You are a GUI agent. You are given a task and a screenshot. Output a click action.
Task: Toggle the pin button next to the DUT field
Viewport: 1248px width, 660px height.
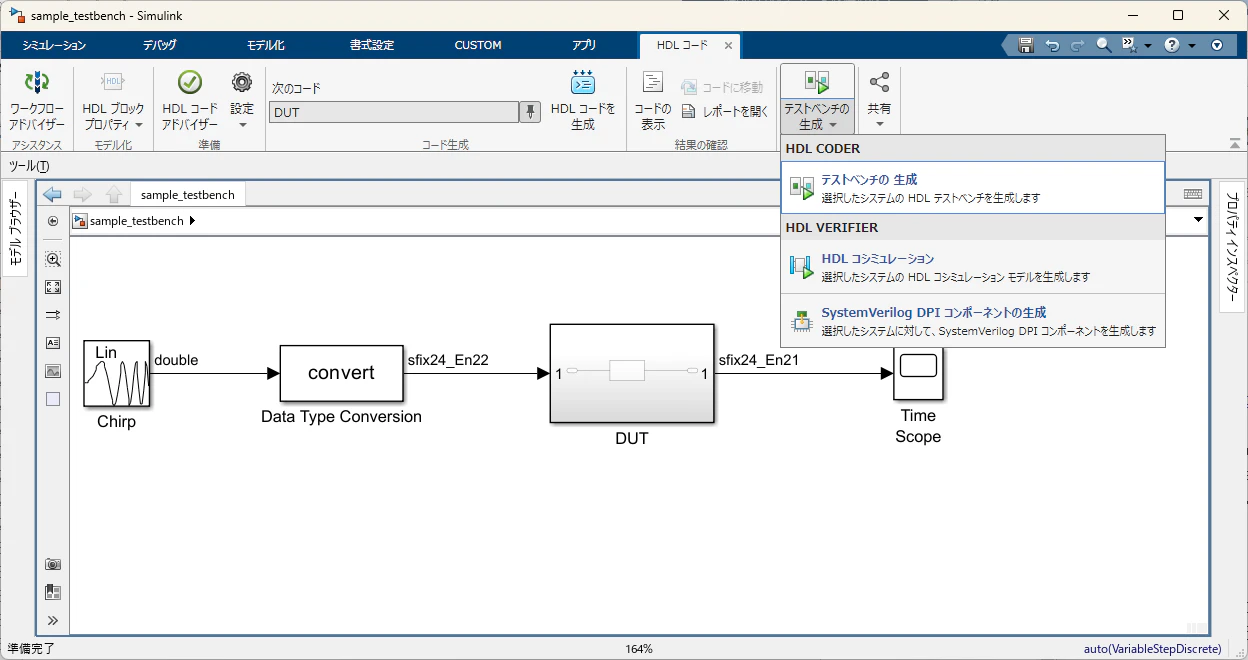(530, 112)
